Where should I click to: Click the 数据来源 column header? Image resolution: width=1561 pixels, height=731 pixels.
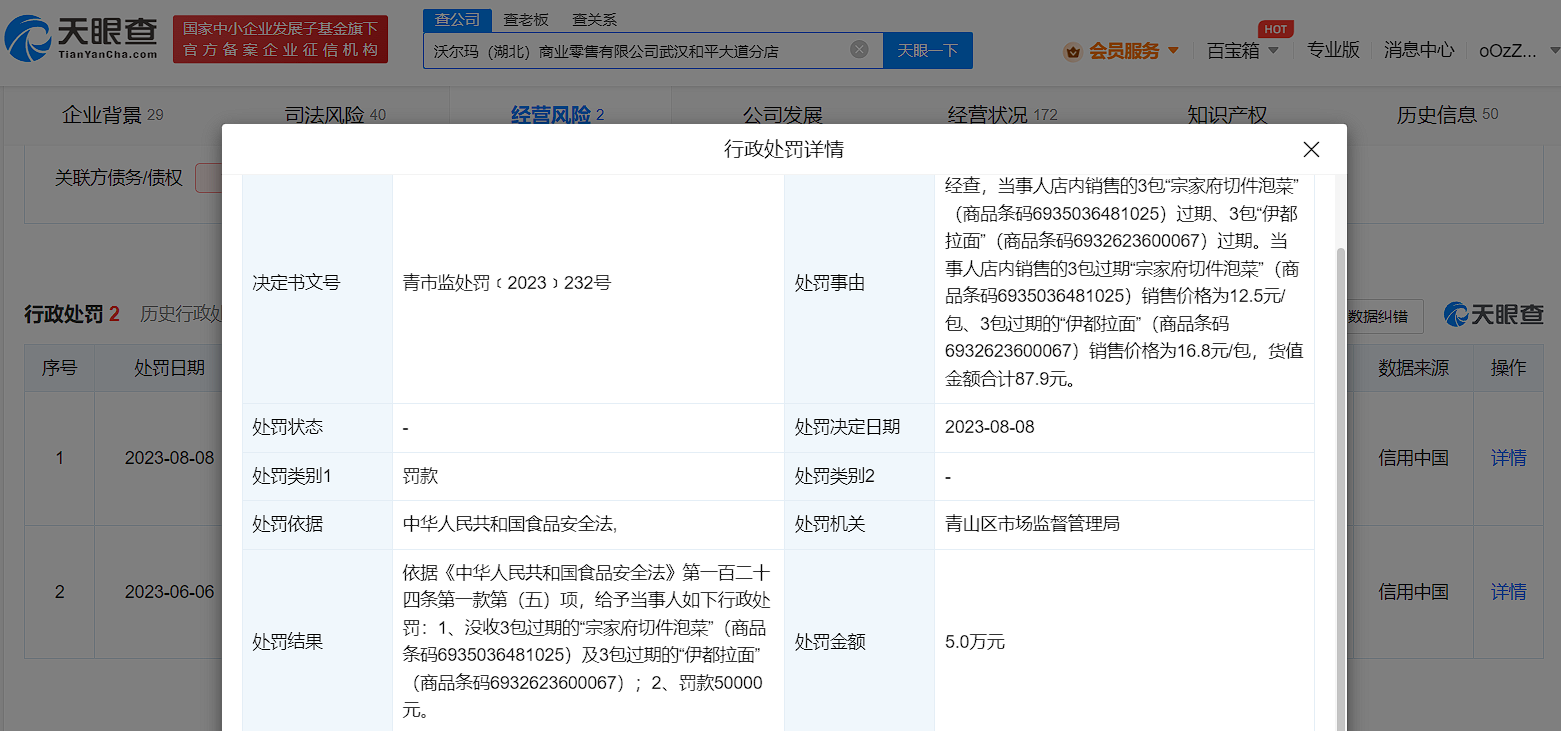(1413, 368)
